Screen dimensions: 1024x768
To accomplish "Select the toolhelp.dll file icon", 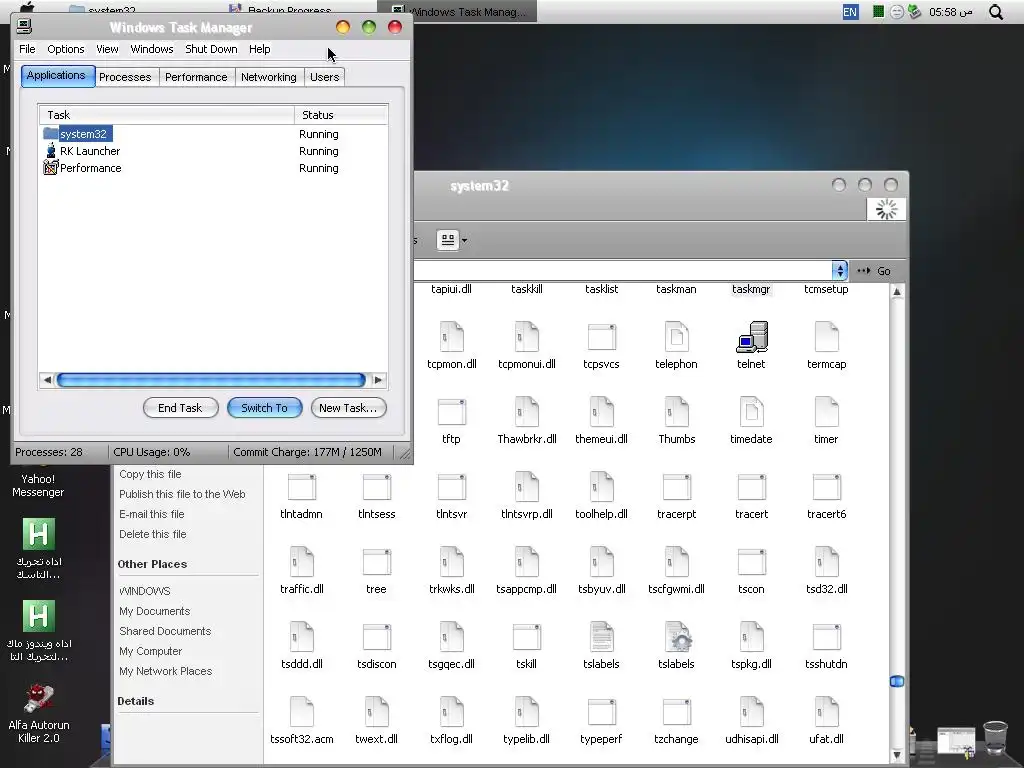I will click(x=601, y=487).
